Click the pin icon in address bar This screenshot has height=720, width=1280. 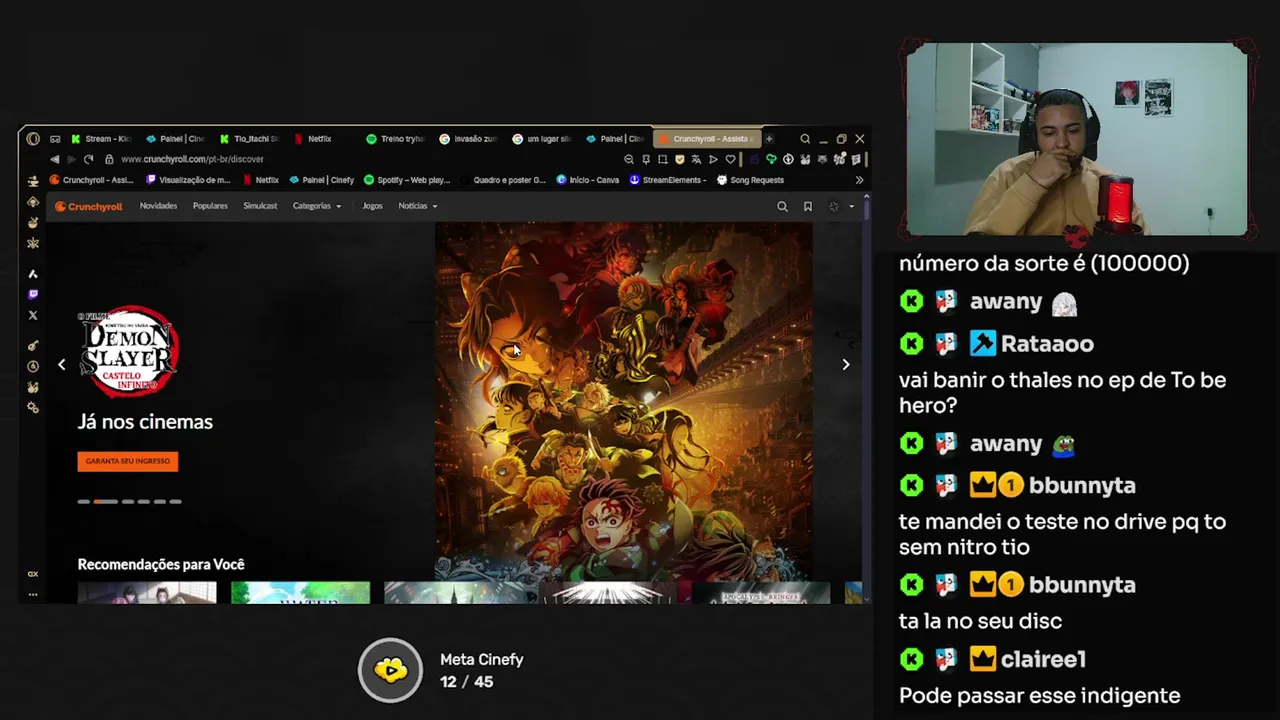click(x=646, y=159)
